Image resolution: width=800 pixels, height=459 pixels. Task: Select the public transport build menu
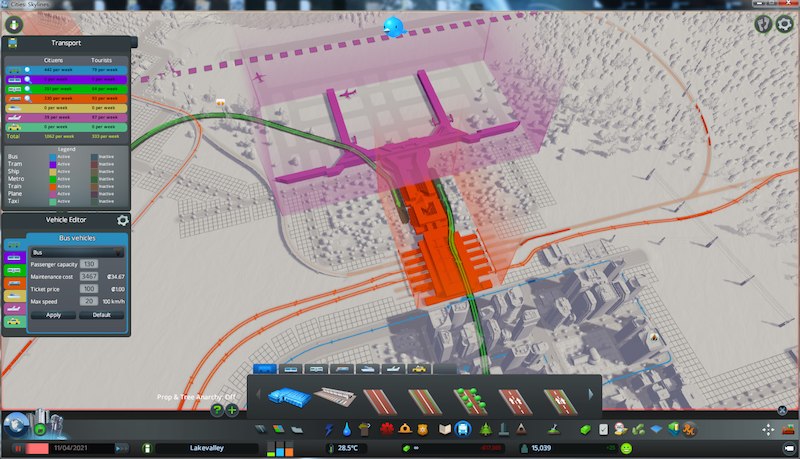point(463,429)
